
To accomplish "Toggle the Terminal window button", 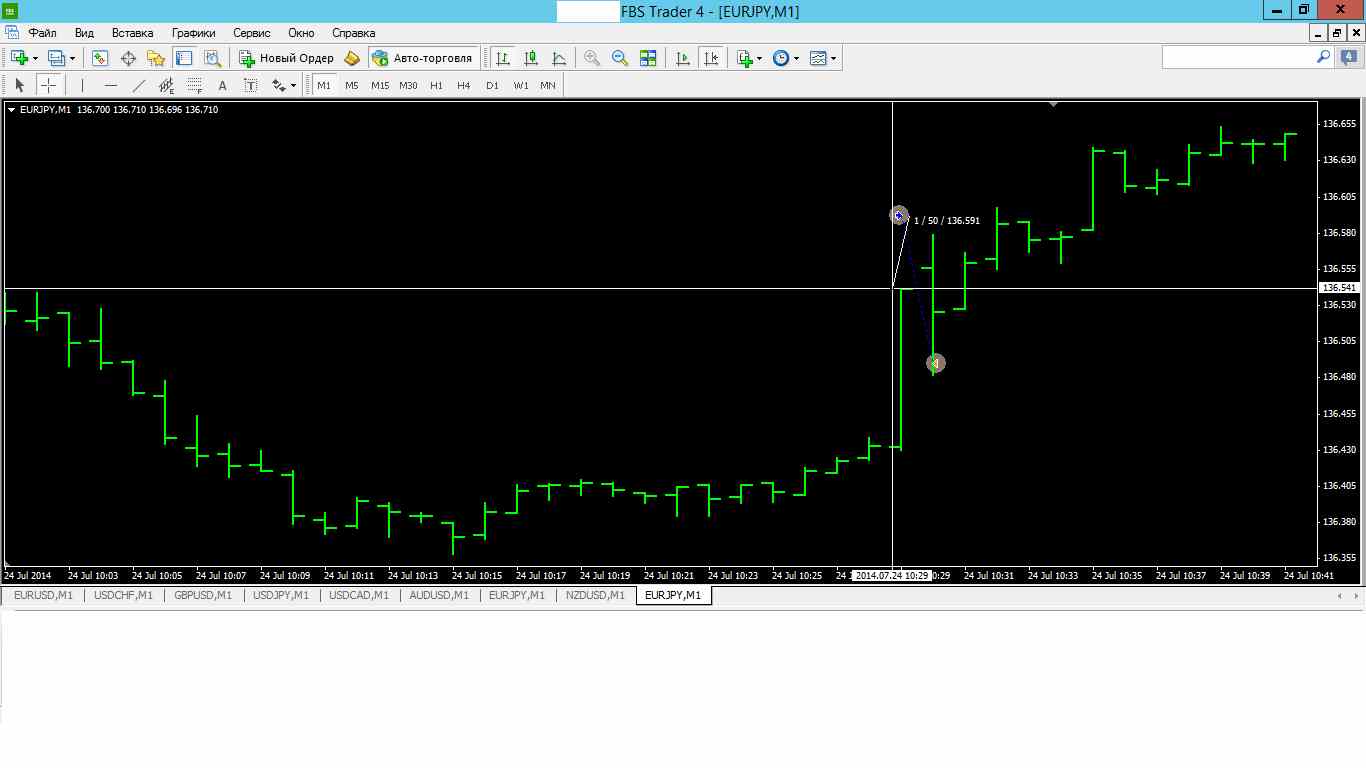I will pos(184,58).
